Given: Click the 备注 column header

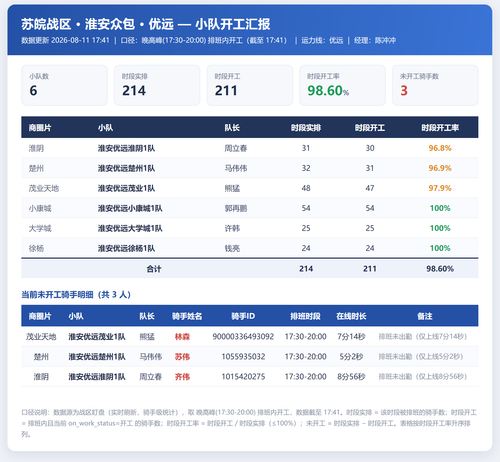Looking at the screenshot, I should (425, 316).
